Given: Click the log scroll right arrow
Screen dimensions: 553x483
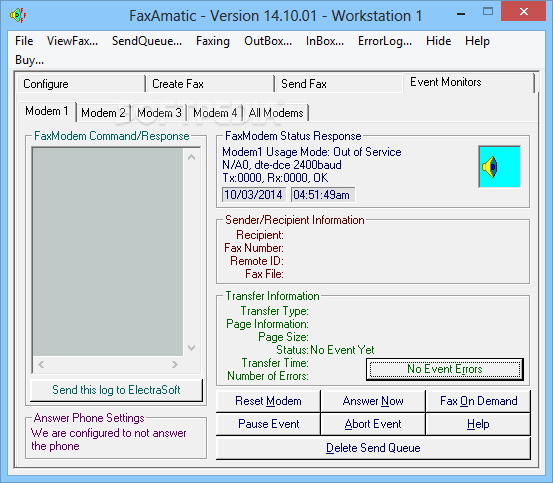Looking at the screenshot, I should 175,364.
